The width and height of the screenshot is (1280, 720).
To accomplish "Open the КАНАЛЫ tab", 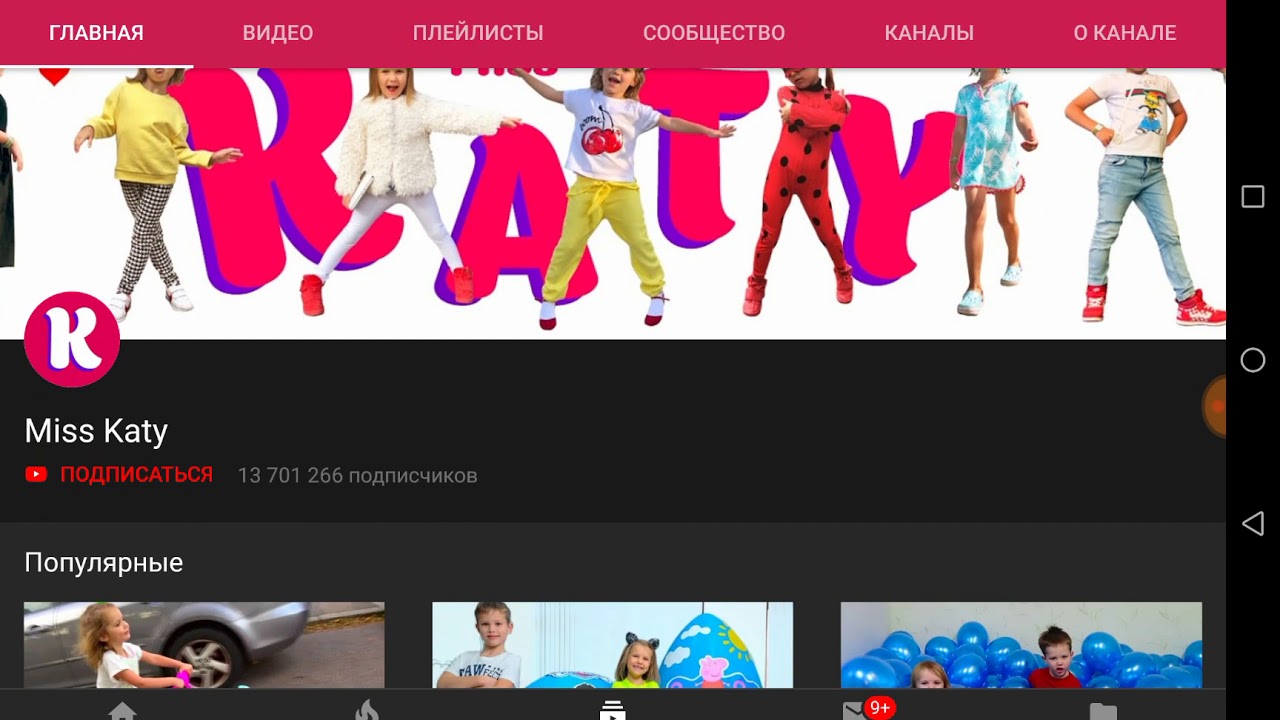I will click(929, 33).
